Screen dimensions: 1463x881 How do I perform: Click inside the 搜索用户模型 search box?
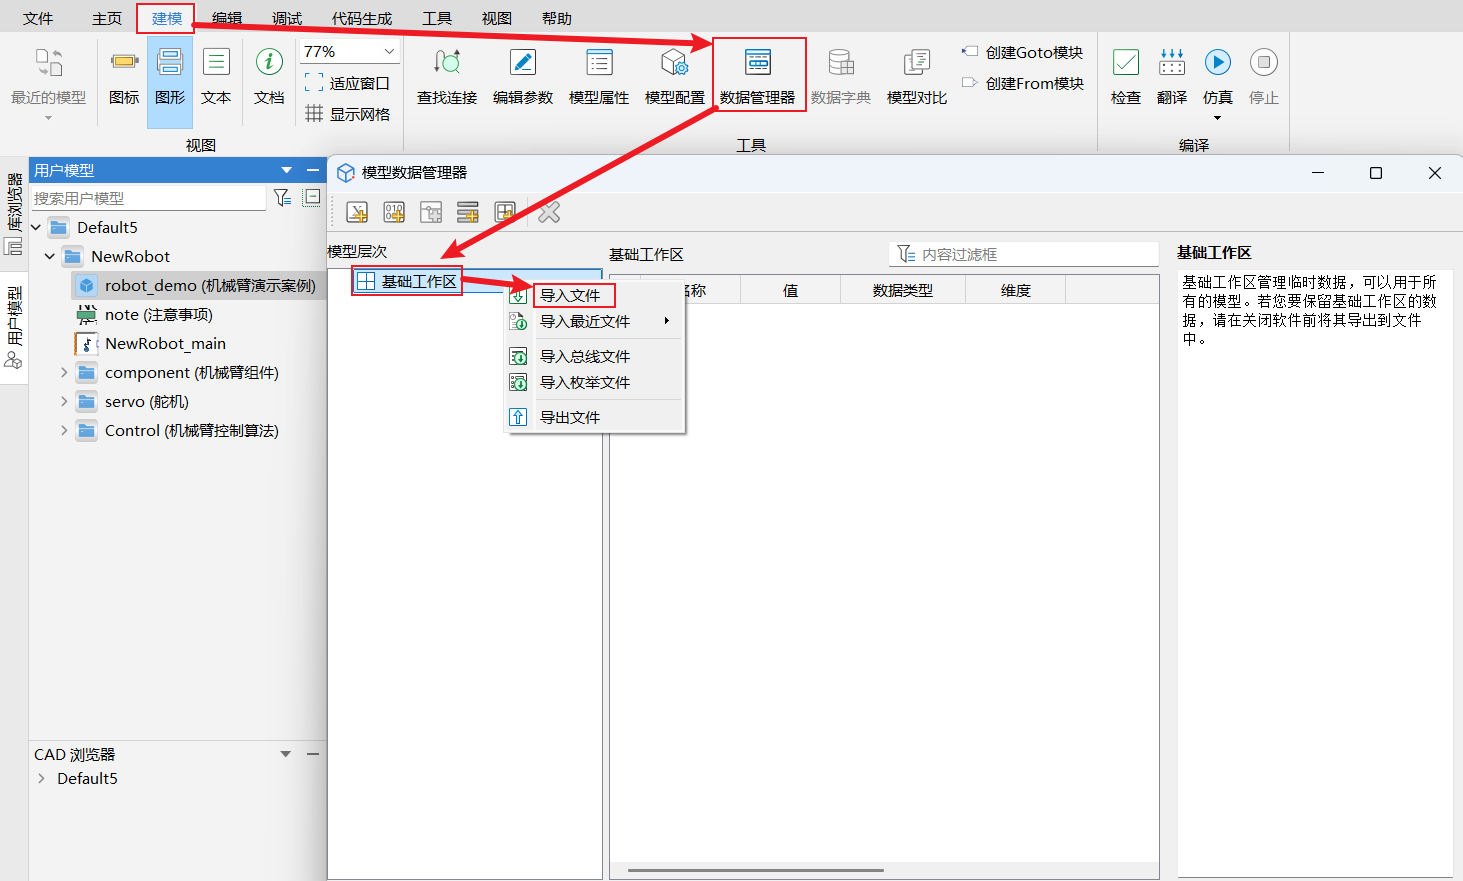[148, 198]
